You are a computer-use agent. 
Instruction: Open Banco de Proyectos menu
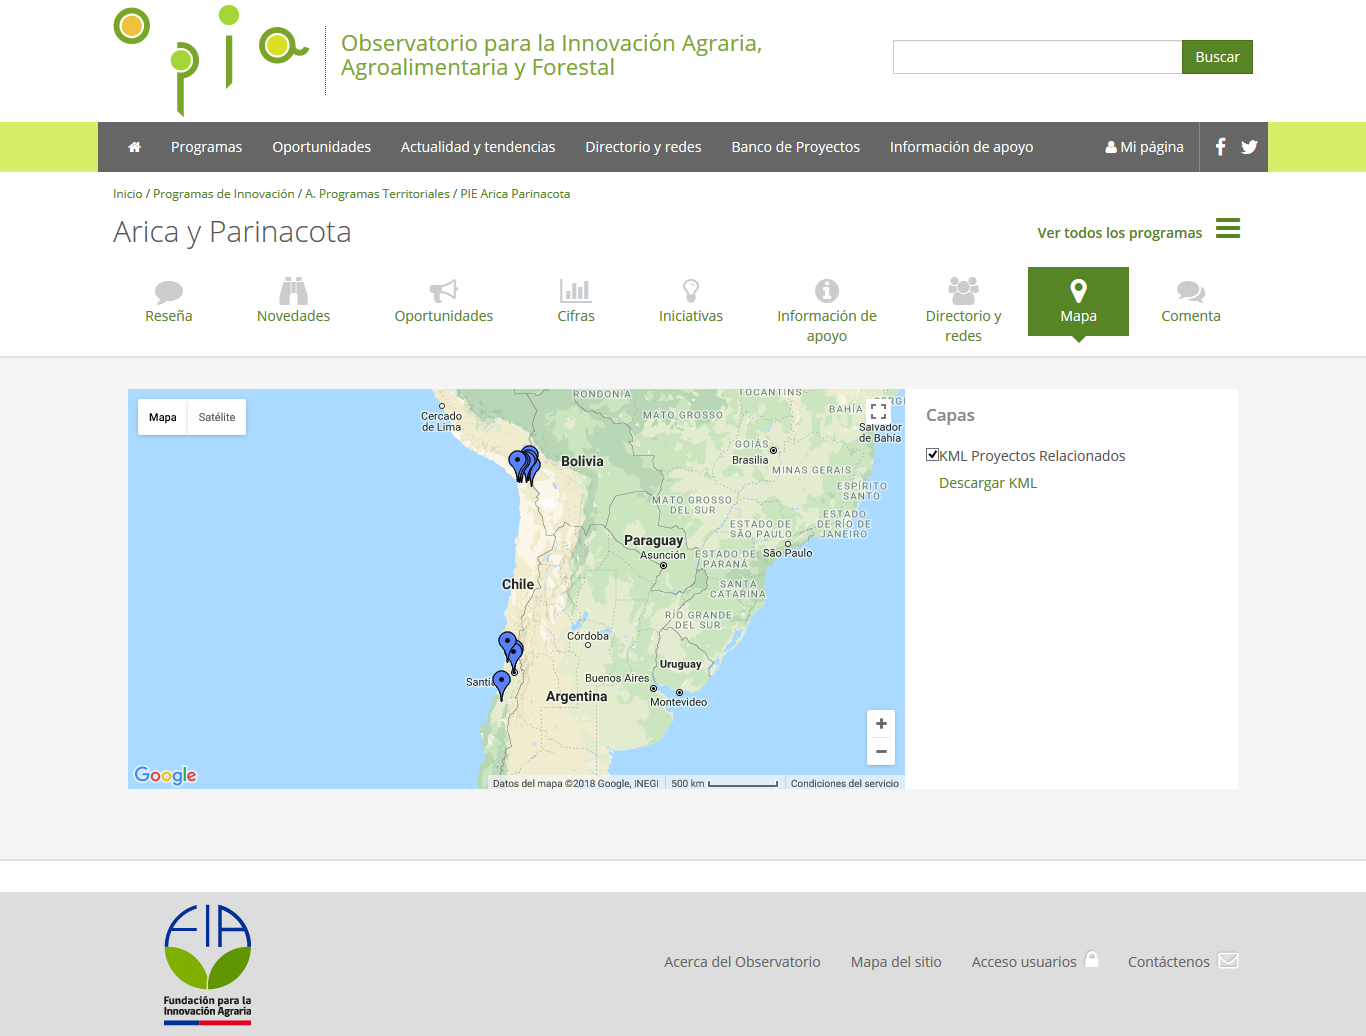click(795, 147)
